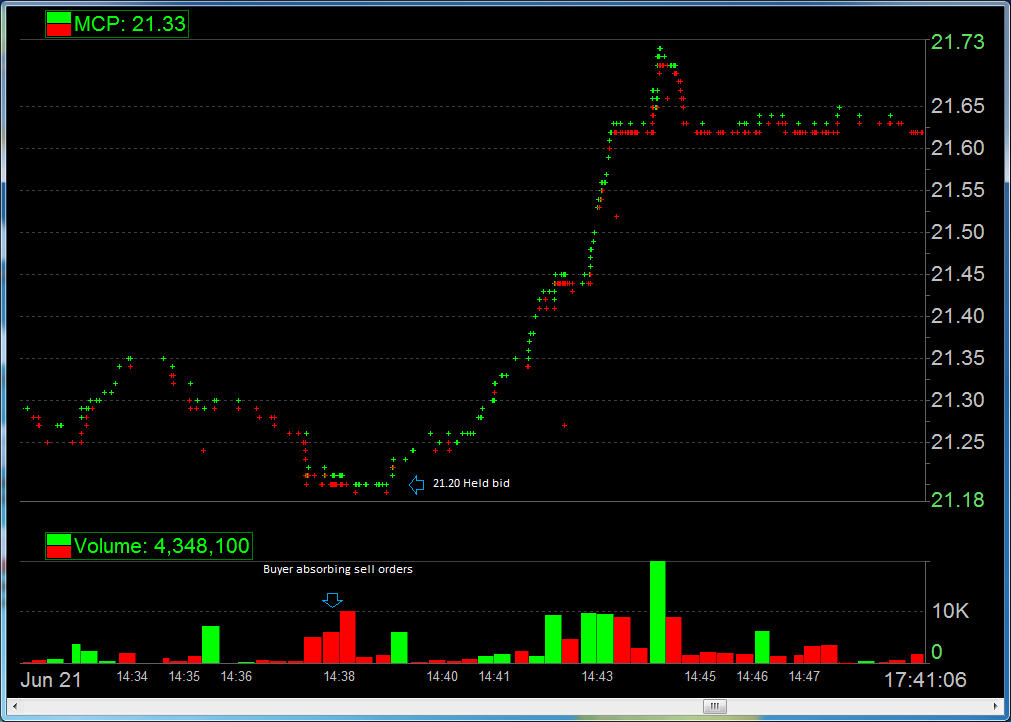Click the MCP legend color swatch
The image size is (1011, 722).
pos(59,24)
